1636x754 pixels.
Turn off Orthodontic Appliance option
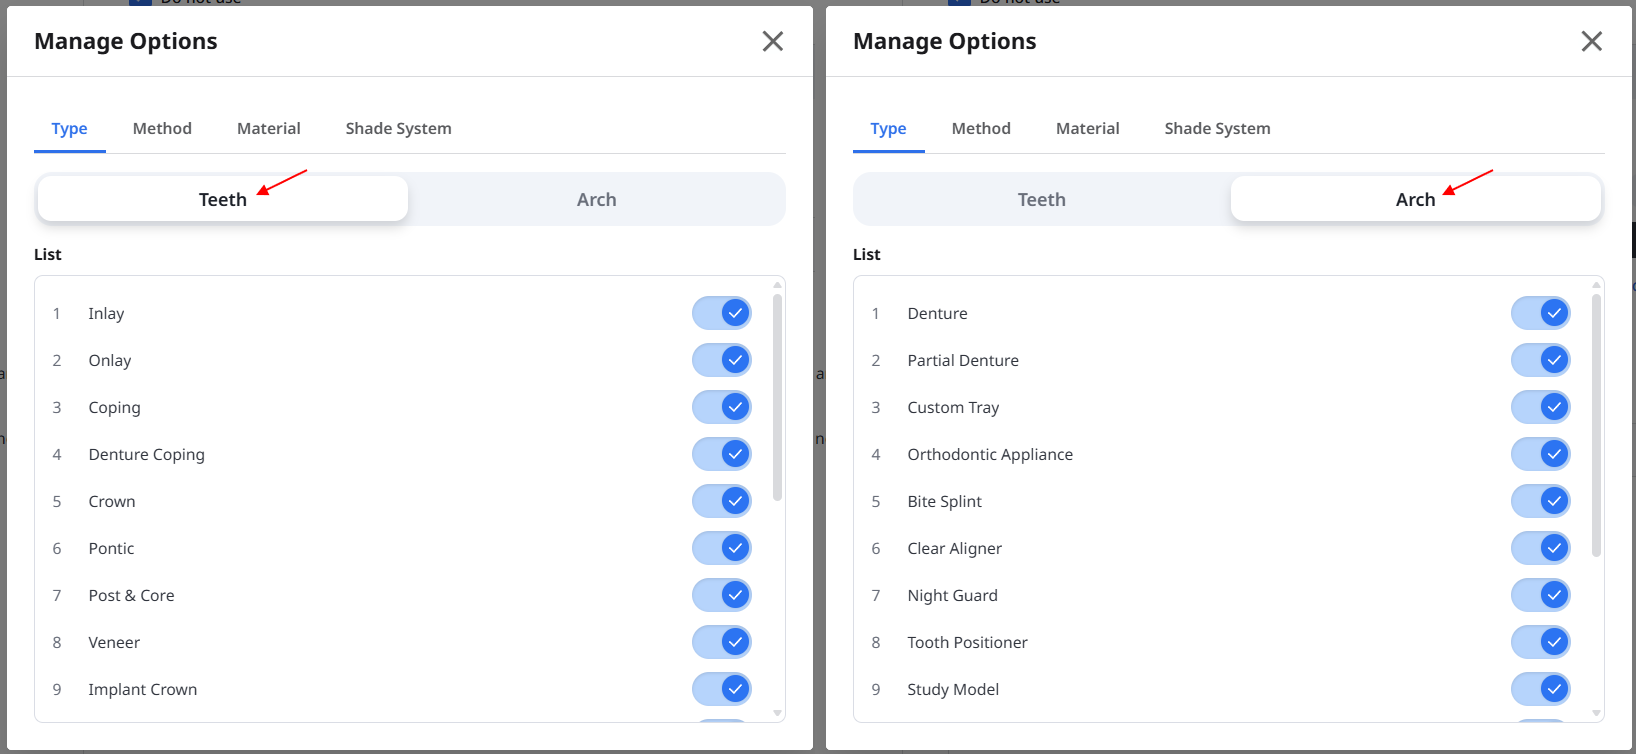click(1541, 454)
